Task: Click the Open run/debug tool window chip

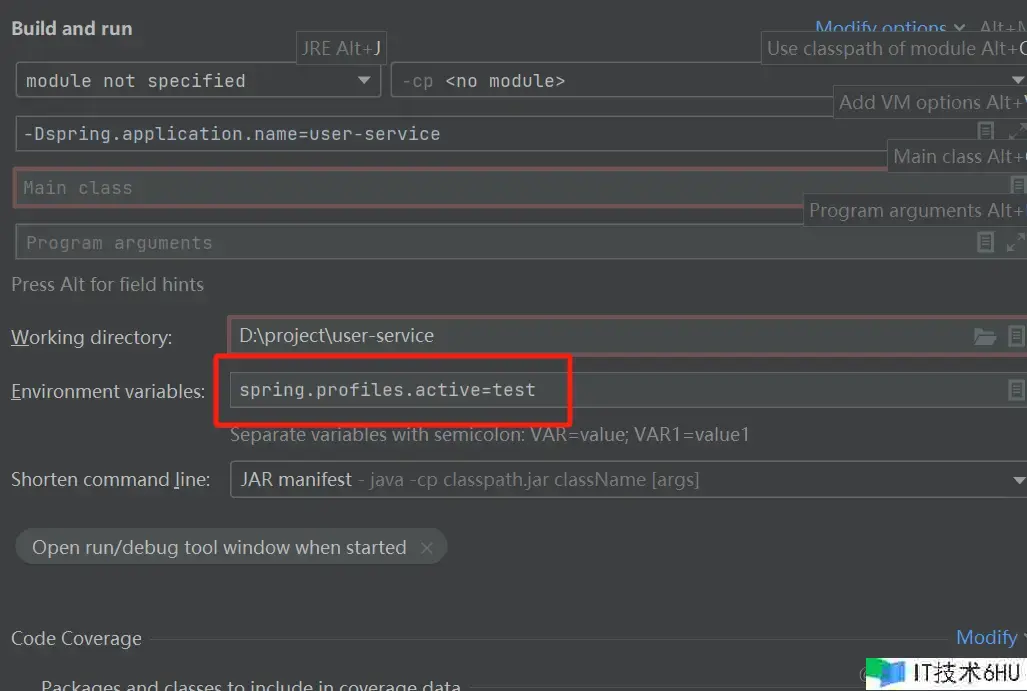Action: click(x=219, y=548)
